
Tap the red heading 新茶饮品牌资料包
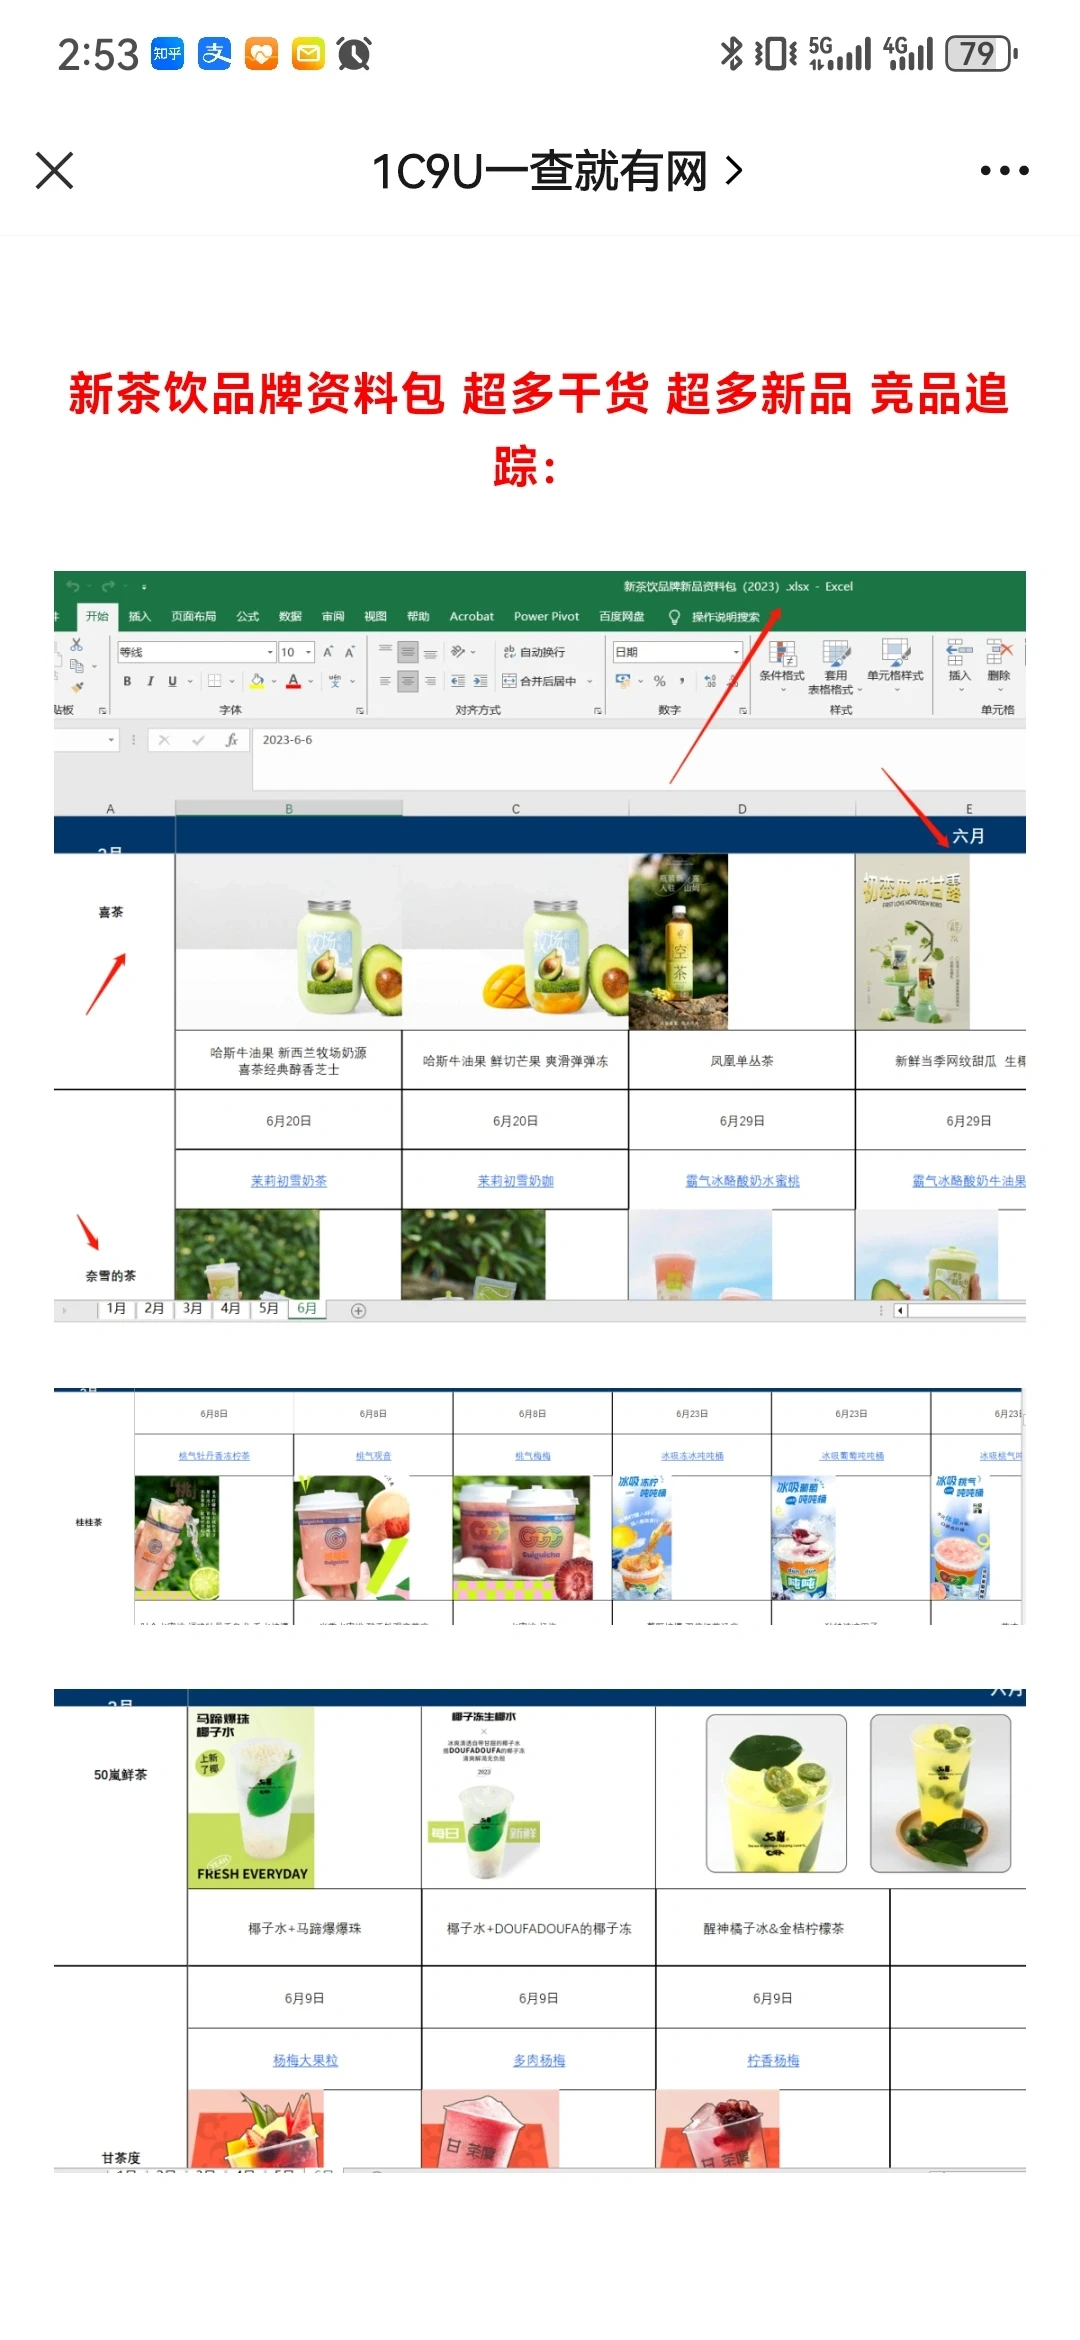[x=256, y=393]
